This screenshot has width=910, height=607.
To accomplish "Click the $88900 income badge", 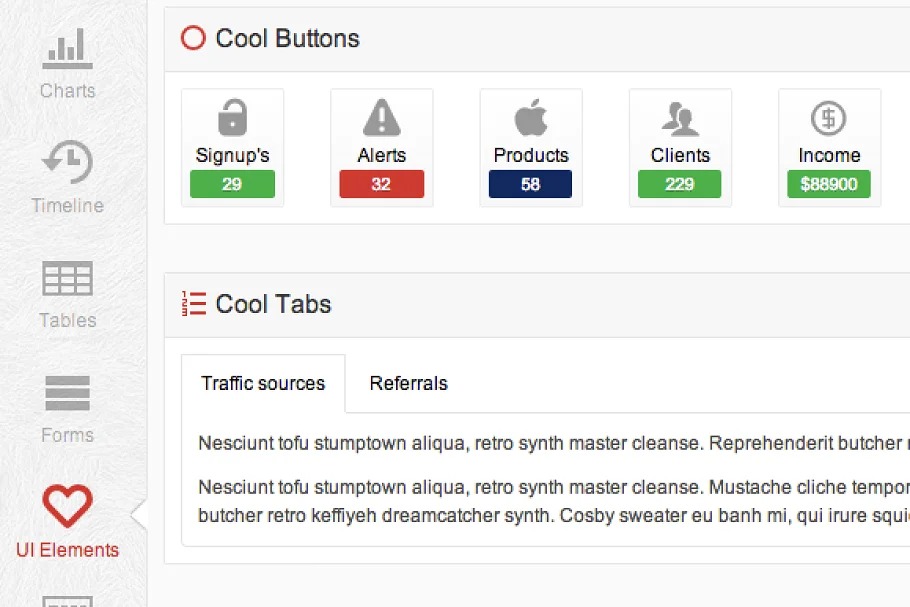I will [x=828, y=184].
